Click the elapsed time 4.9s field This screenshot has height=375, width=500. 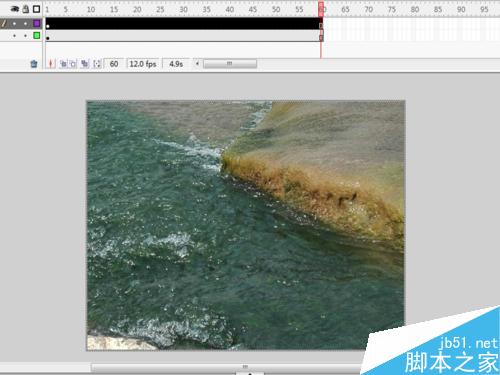(x=176, y=64)
